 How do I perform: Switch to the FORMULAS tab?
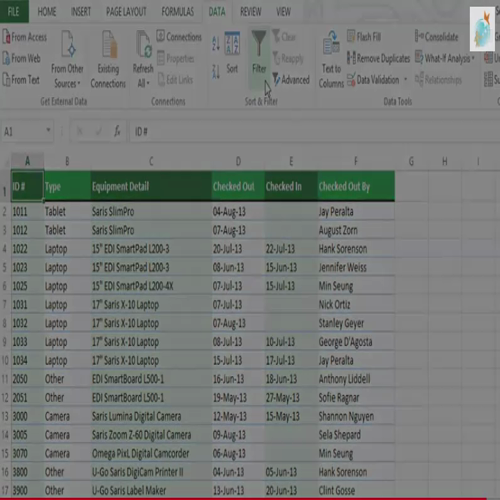(x=178, y=12)
